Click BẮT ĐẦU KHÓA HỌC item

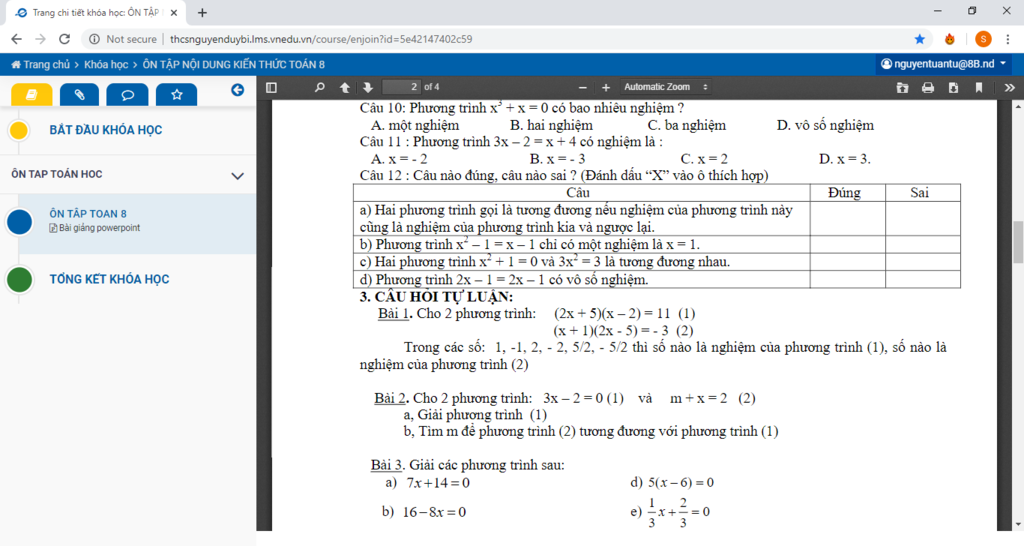(x=106, y=130)
